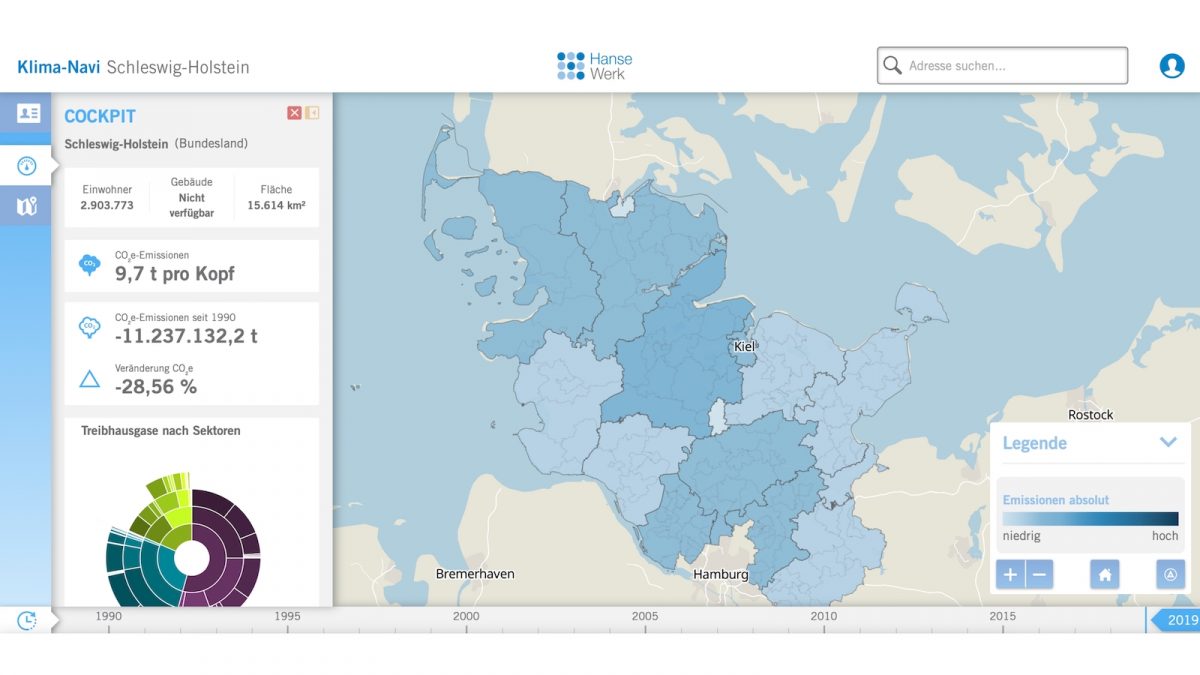Viewport: 1200px width, 675px height.
Task: Click the timeline clock icon
Action: (x=27, y=620)
